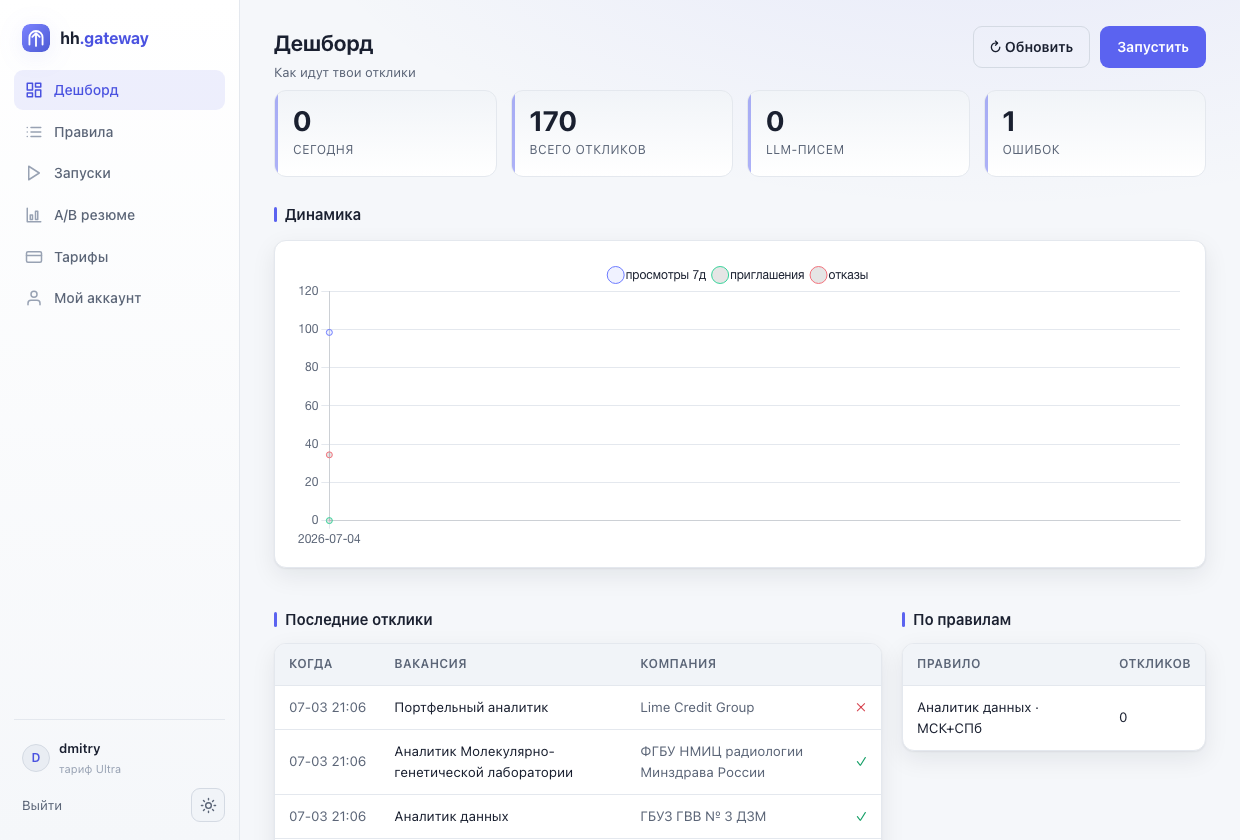Open the Правила section
The width and height of the screenshot is (1240, 840).
coord(119,132)
